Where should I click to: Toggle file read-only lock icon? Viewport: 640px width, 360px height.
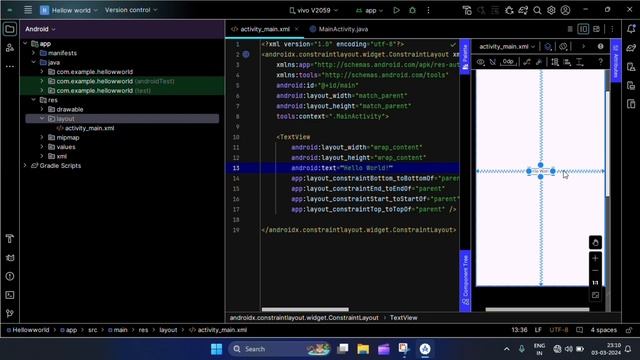629,330
